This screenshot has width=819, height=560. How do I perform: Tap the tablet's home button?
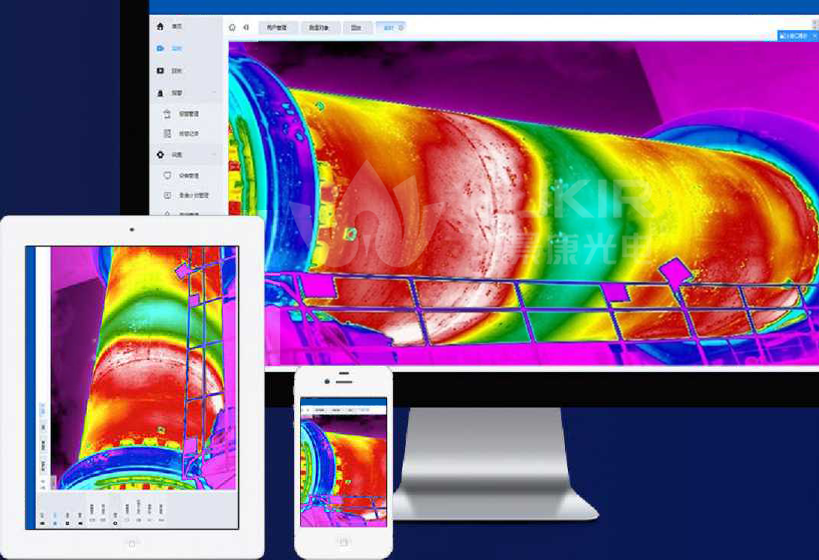pos(132,544)
